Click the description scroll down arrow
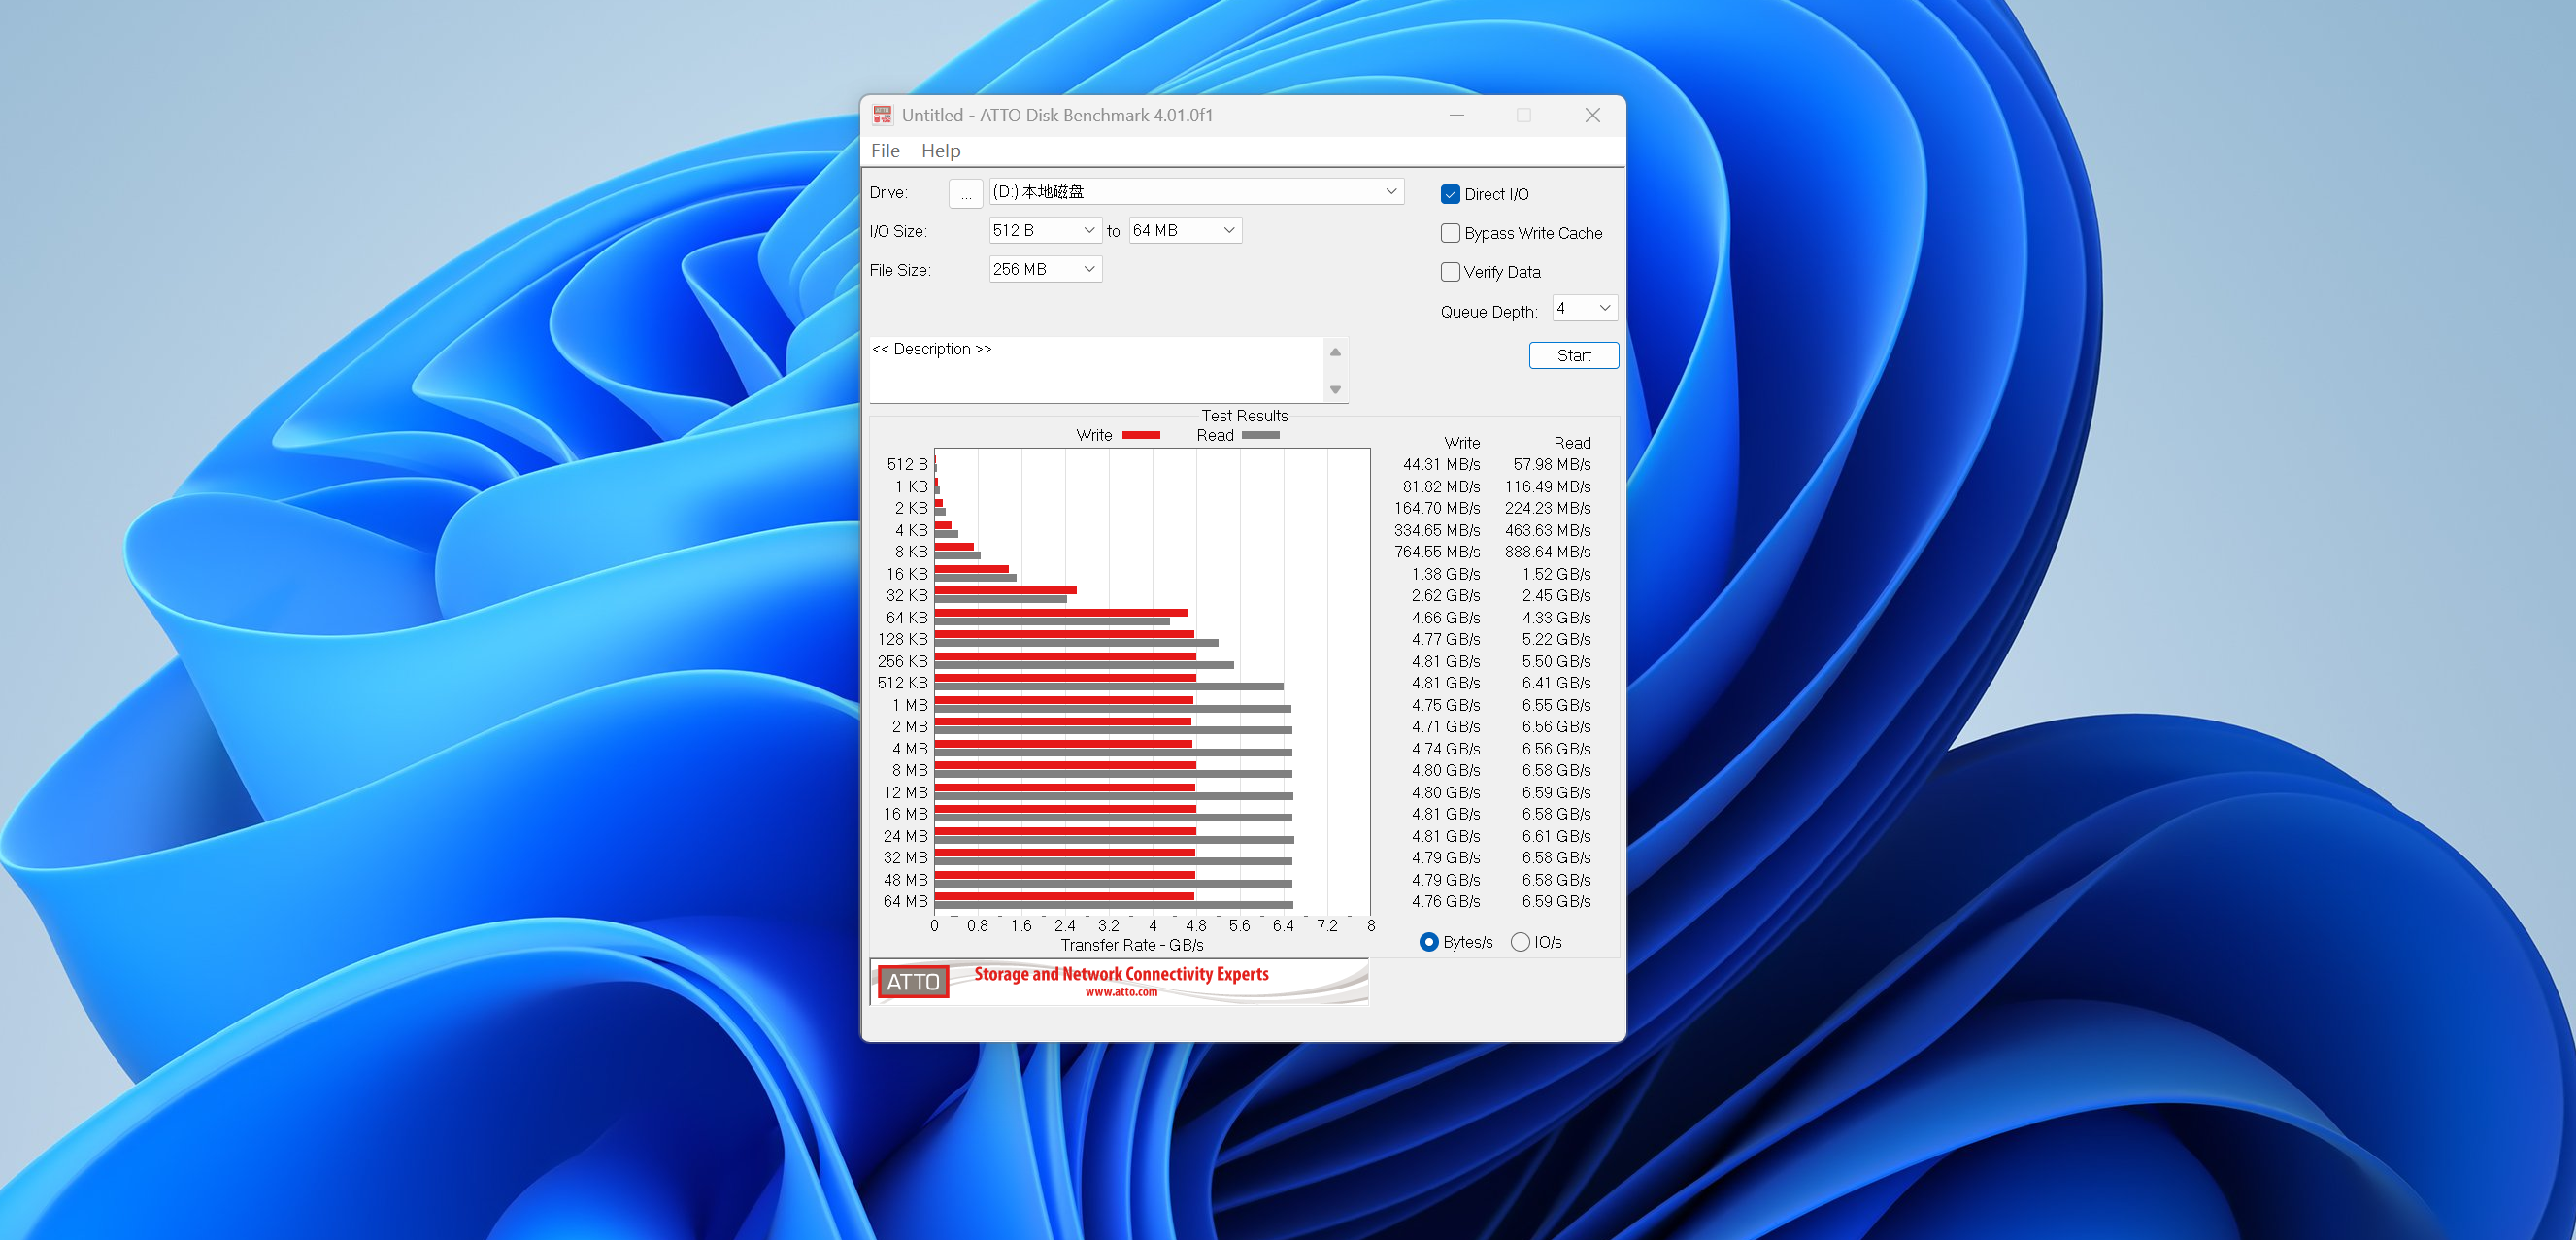This screenshot has height=1240, width=2576. point(1335,390)
